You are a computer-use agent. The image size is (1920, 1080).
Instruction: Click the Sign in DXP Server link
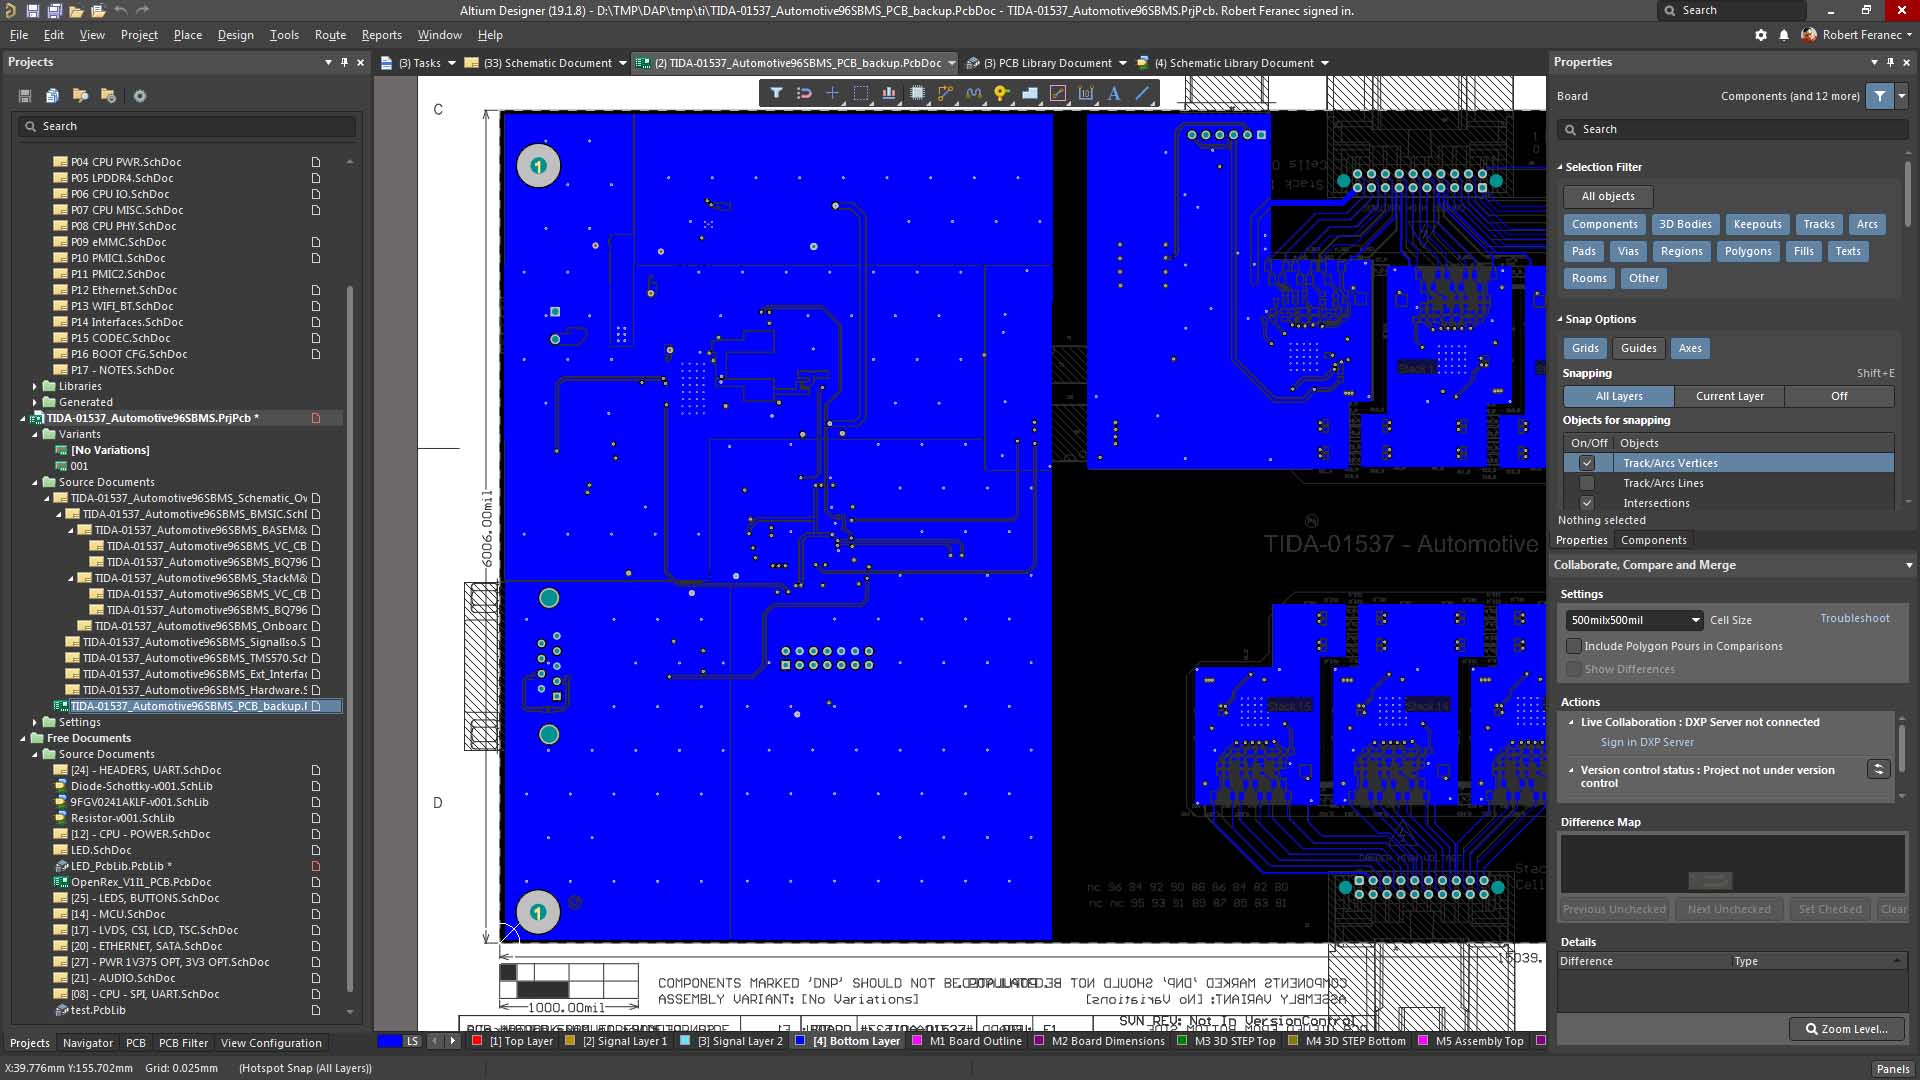point(1647,742)
